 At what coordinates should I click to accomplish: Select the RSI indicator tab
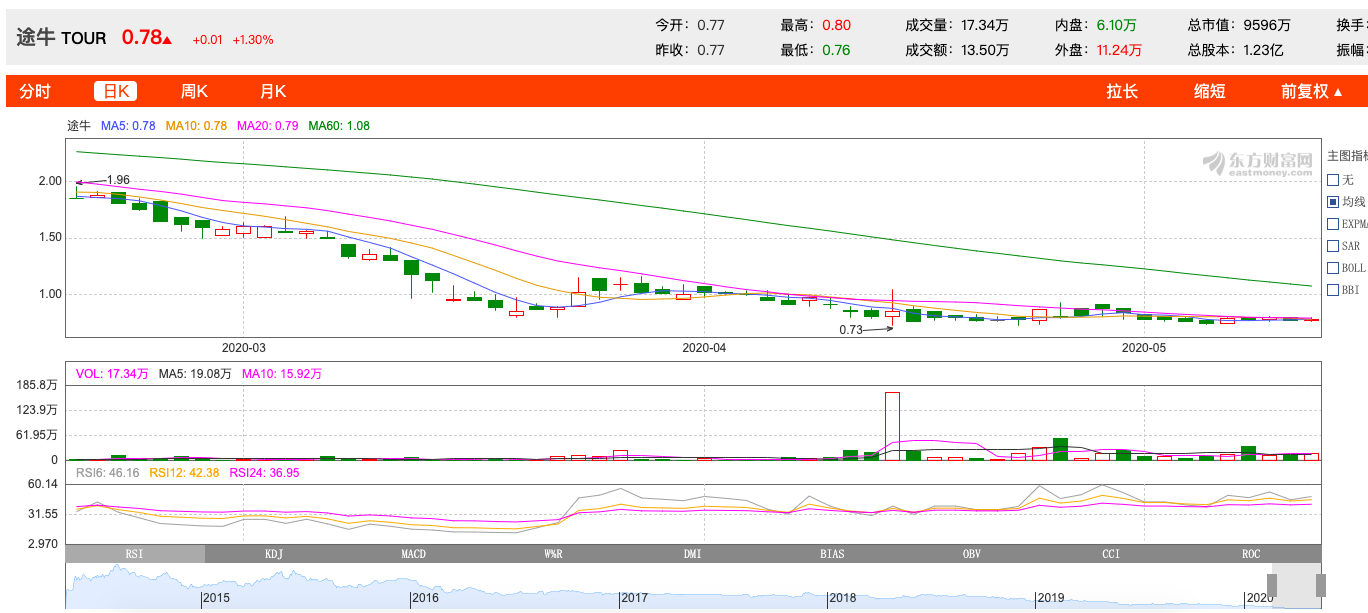pos(135,554)
